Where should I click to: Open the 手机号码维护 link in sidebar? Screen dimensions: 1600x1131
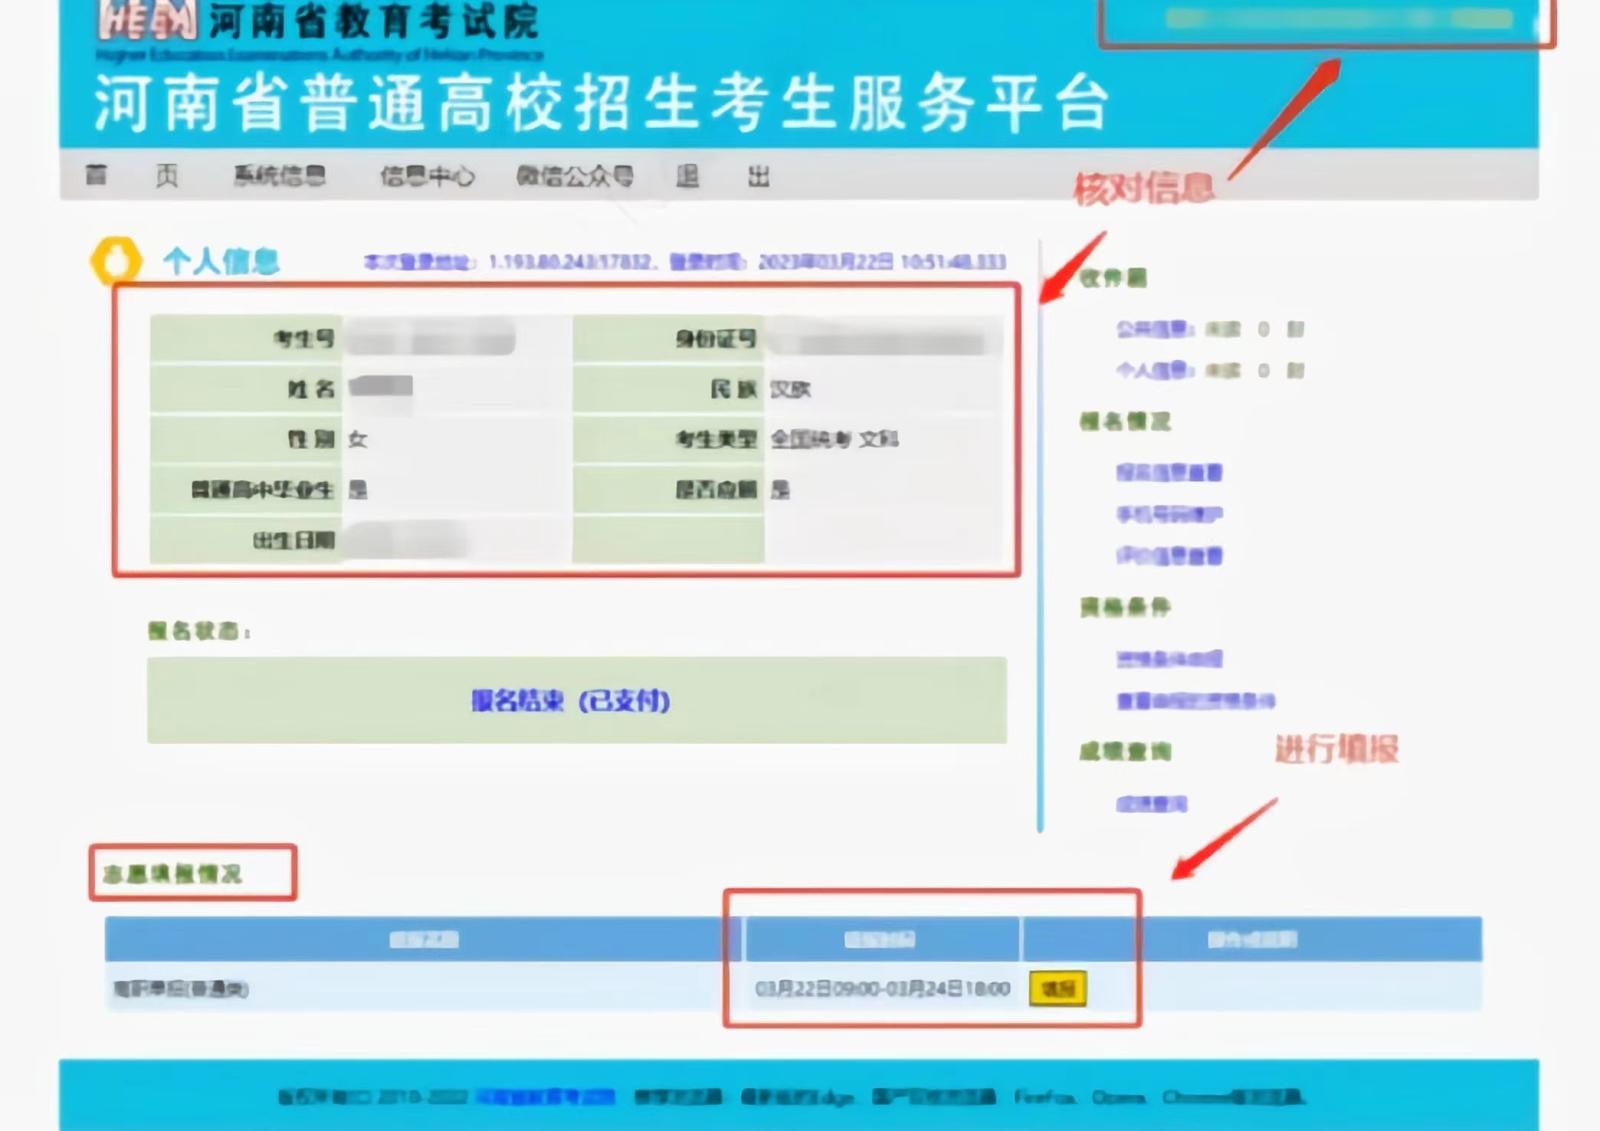[x=1169, y=514]
